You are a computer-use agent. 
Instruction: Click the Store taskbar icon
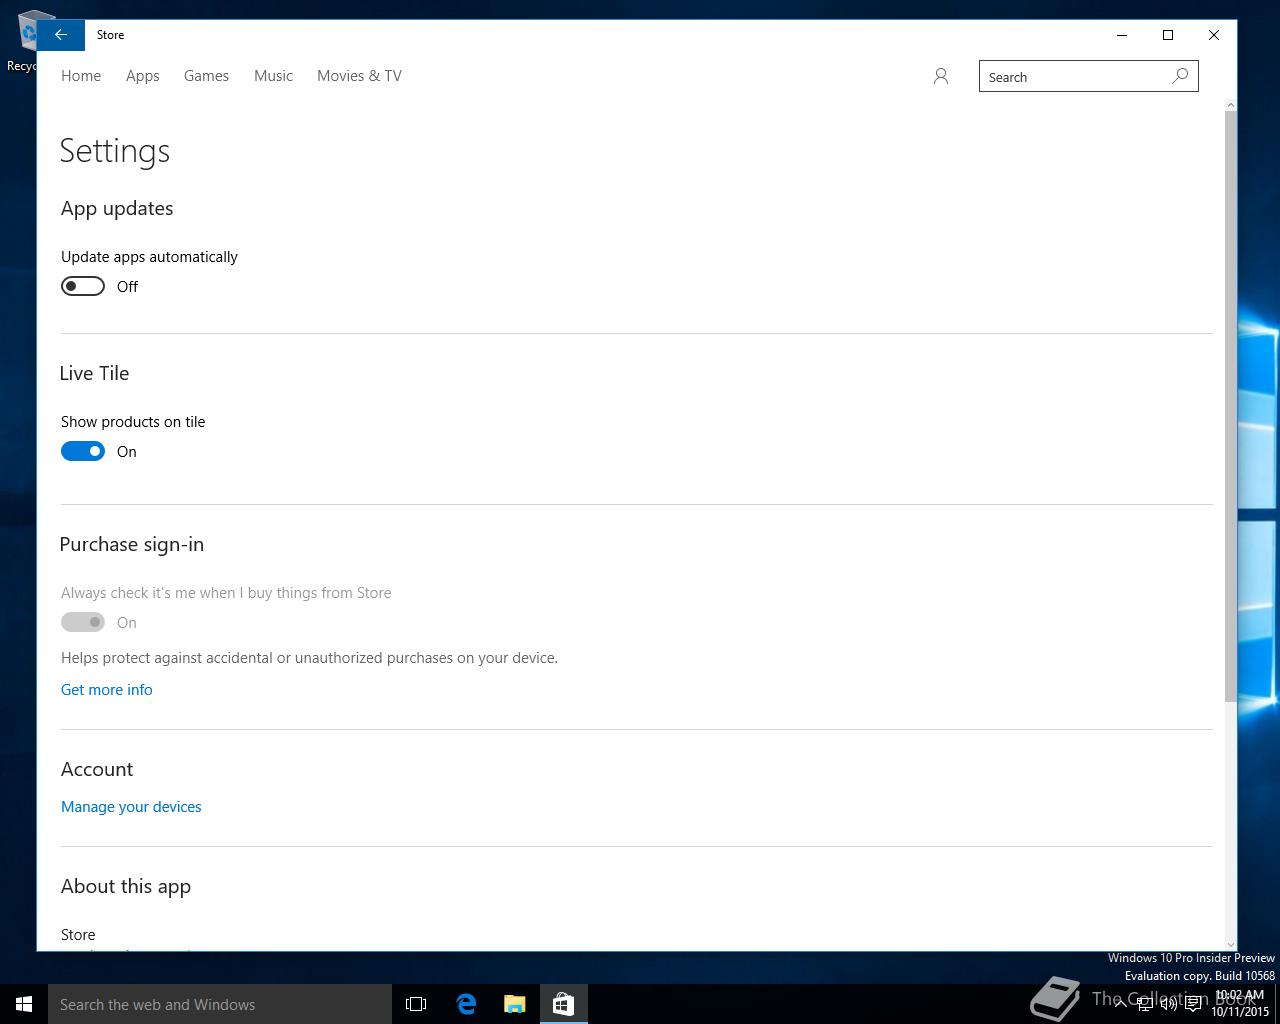click(x=563, y=1004)
